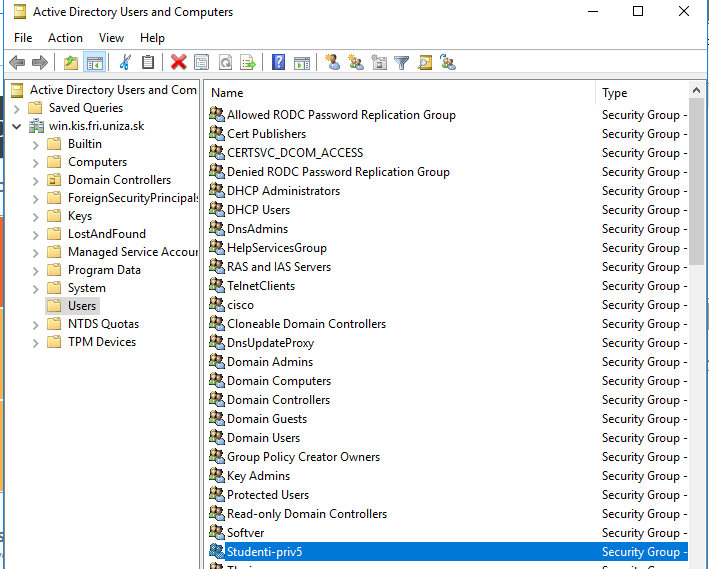Click the Domain Admins group icon
709x569 pixels.
(x=217, y=361)
